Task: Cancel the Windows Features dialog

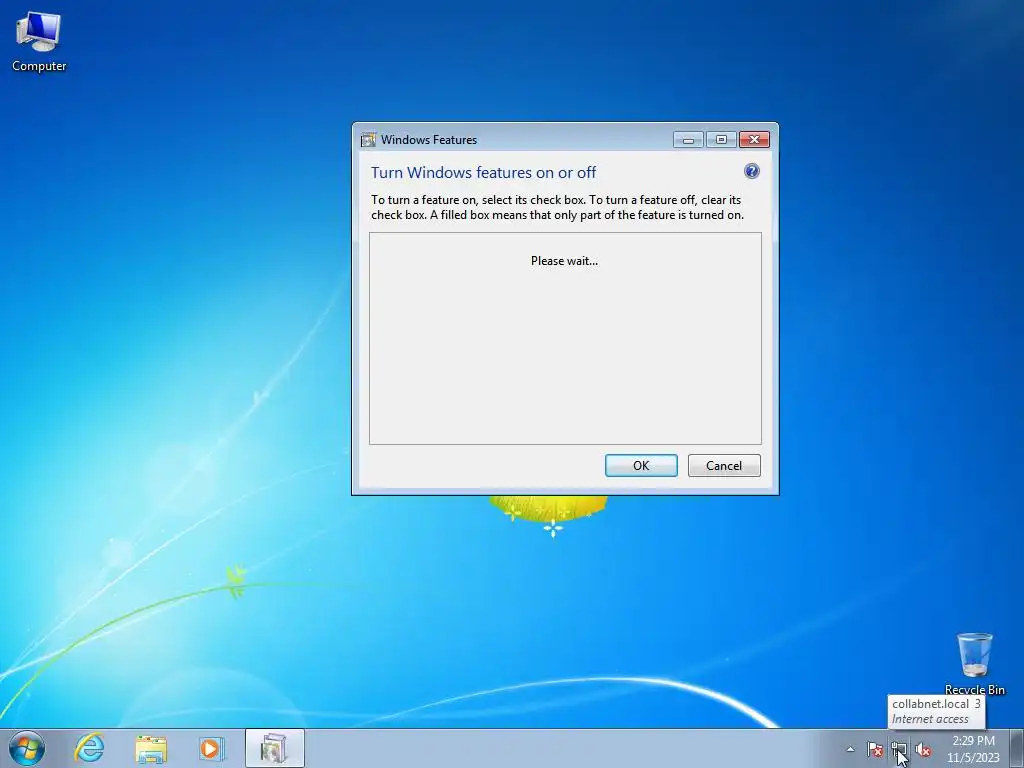Action: coord(724,466)
